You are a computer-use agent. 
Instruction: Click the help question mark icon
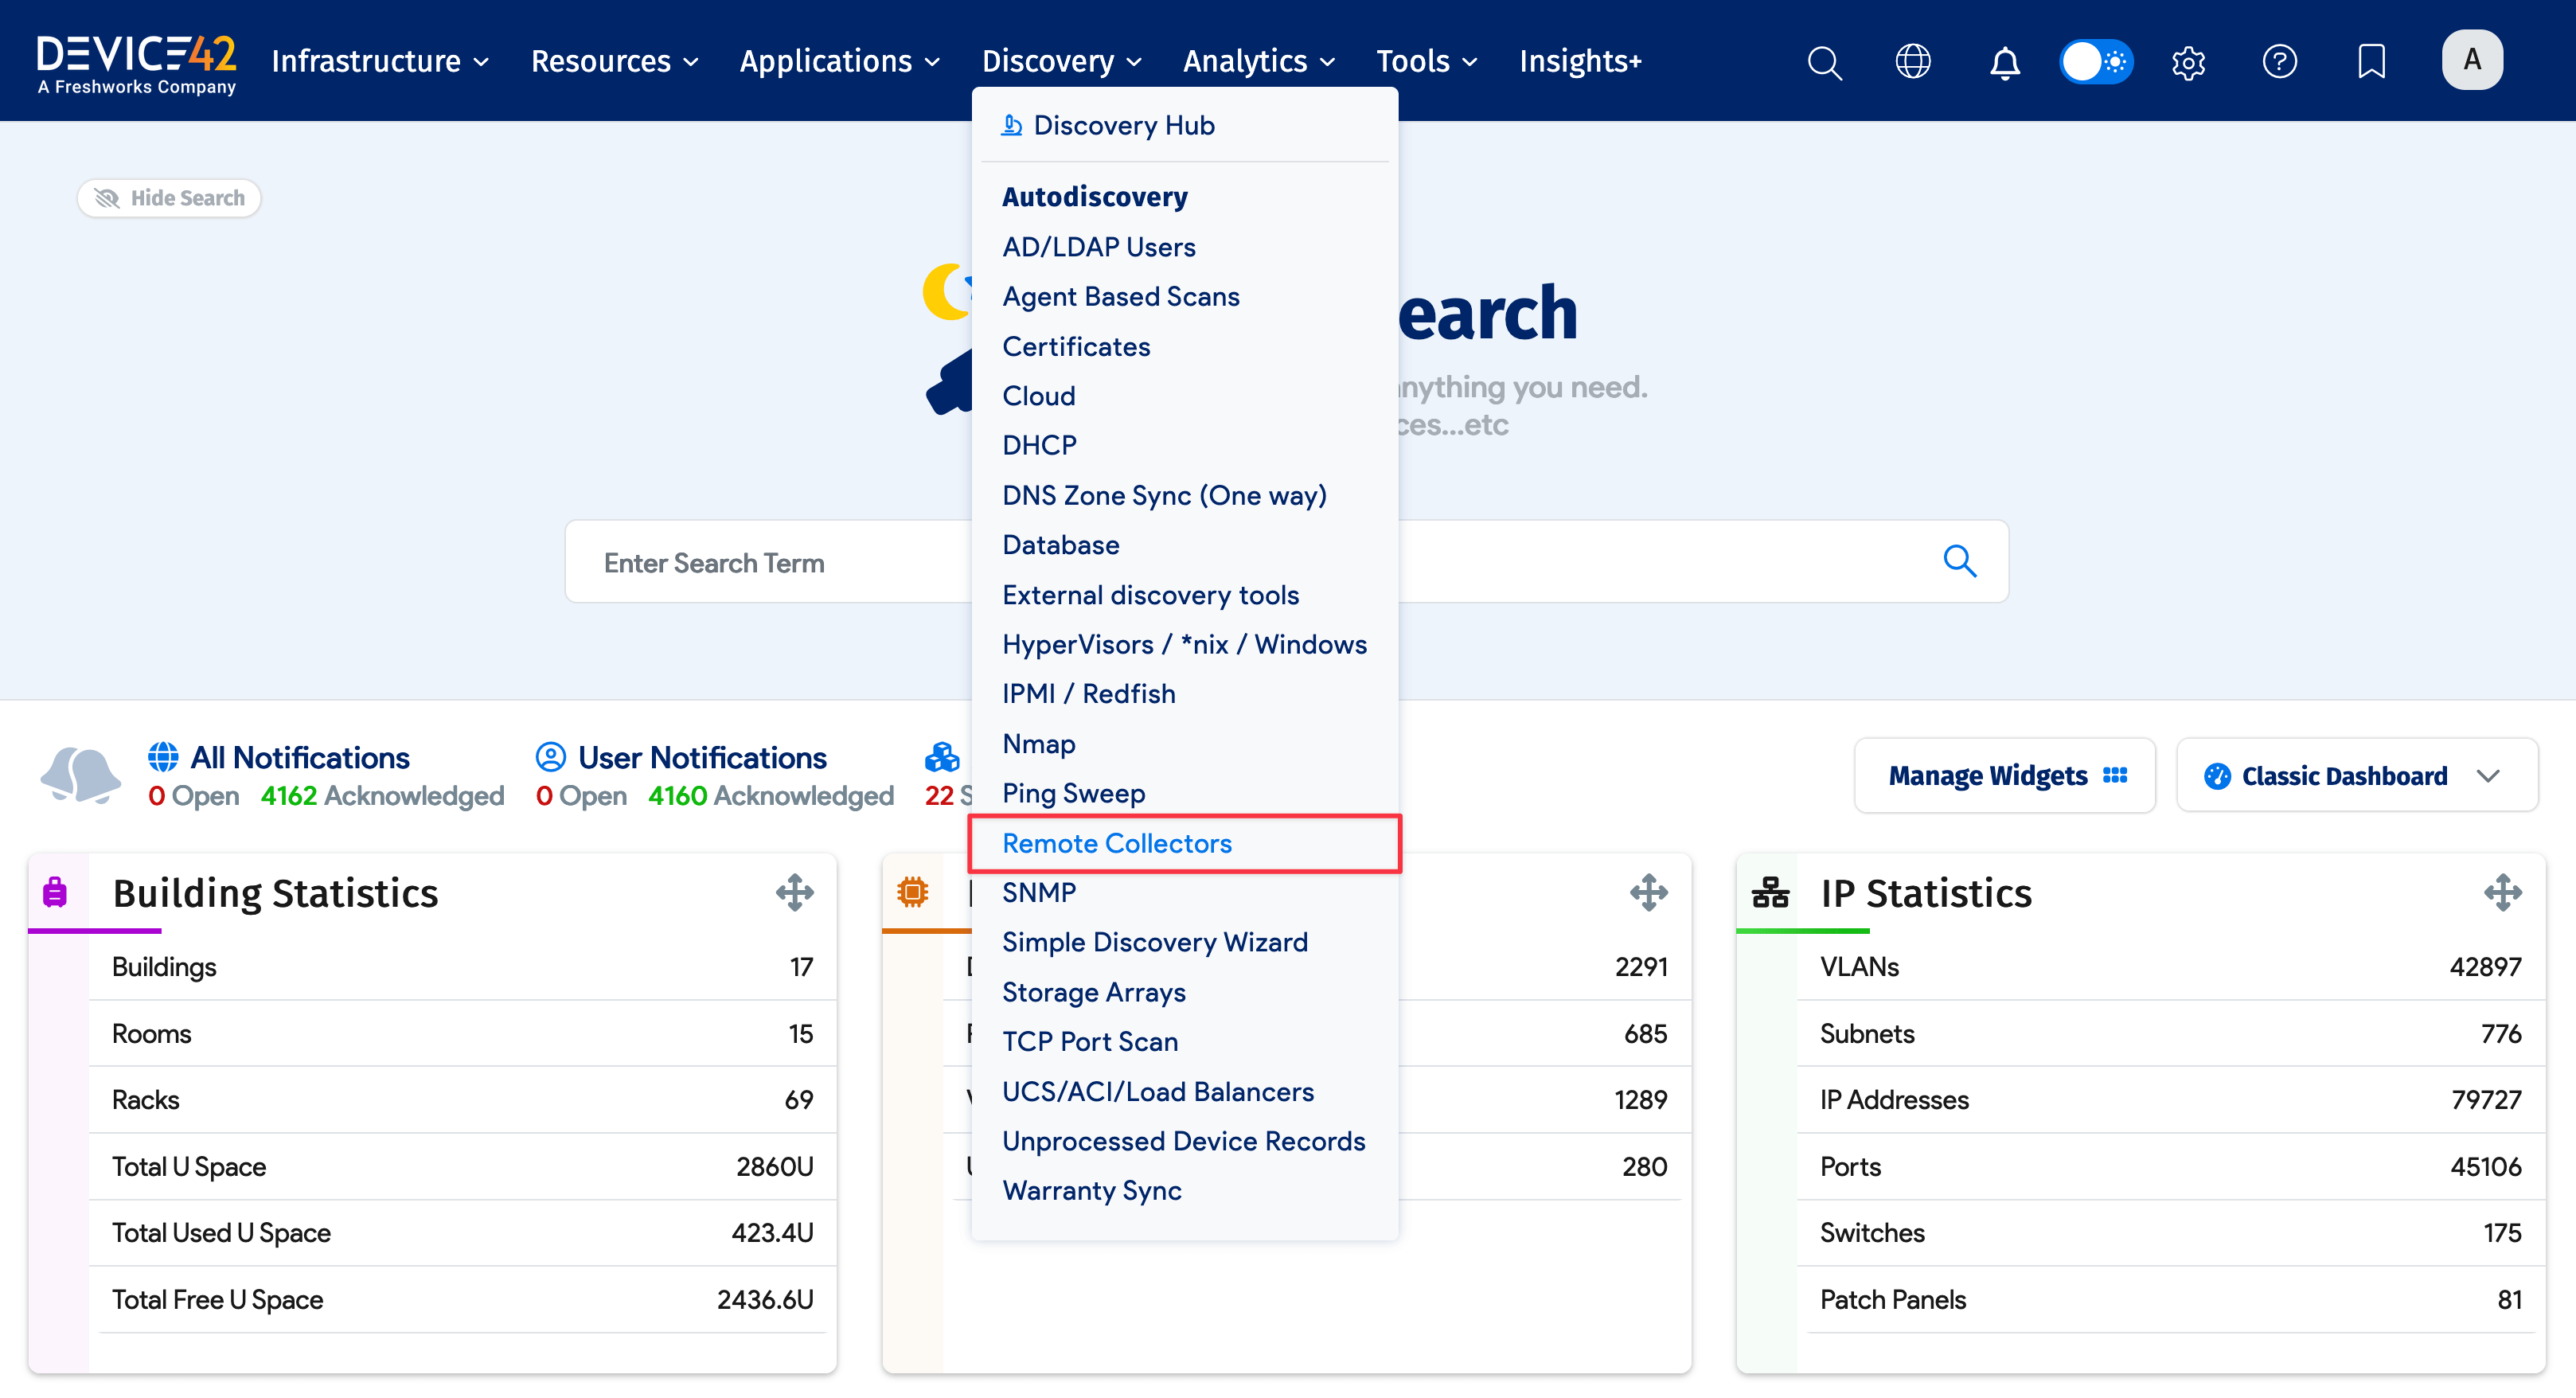[2279, 62]
